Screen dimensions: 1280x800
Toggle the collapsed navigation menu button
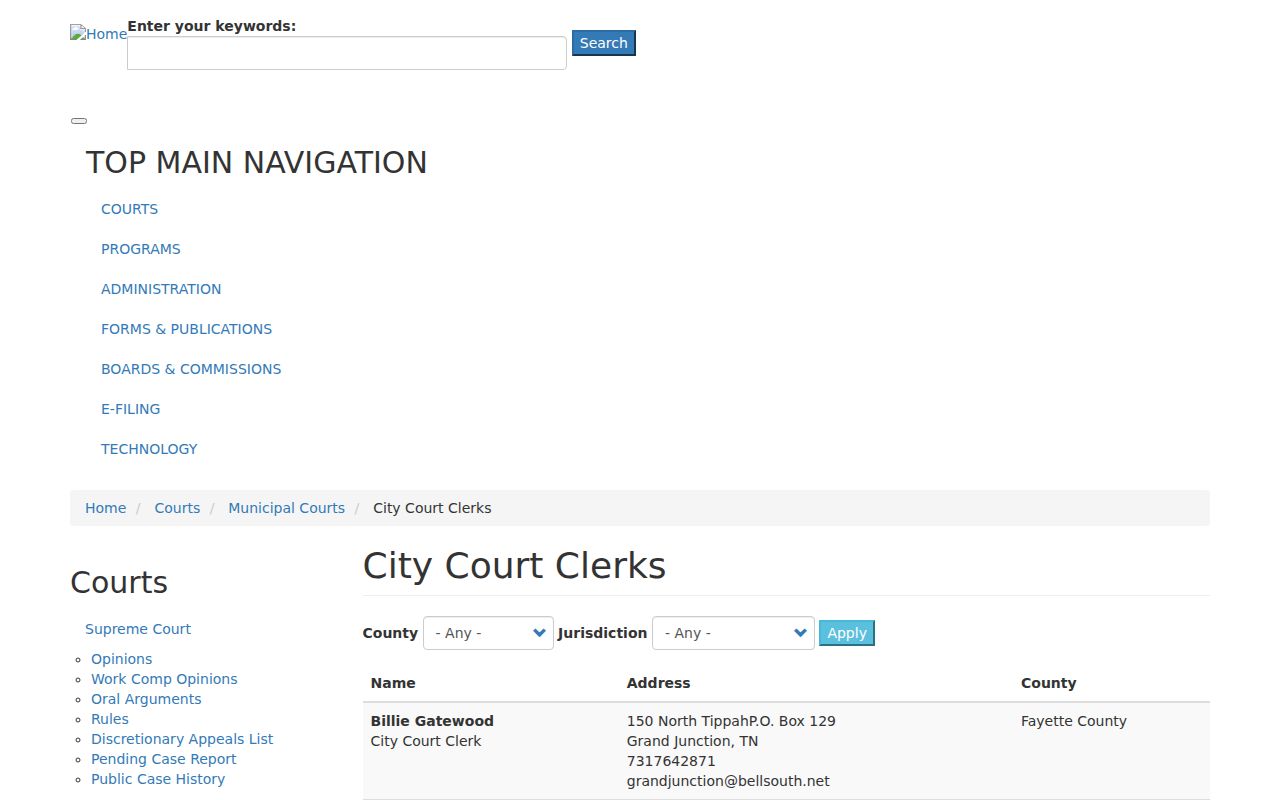(79, 121)
